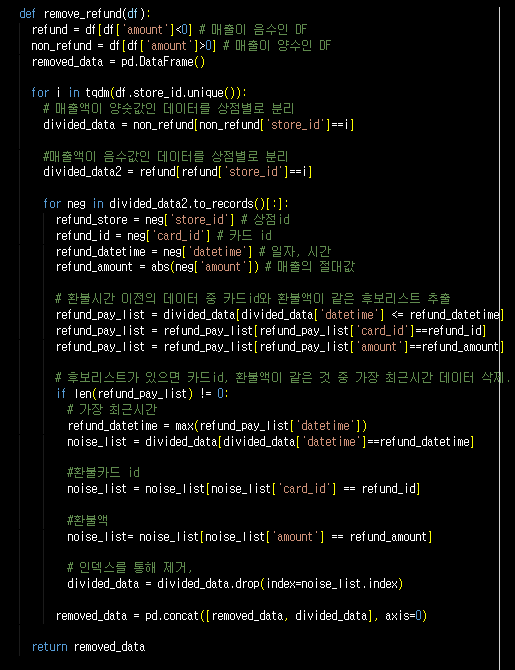Click the 'def remove_refund(df):' function definition line

click(85, 14)
